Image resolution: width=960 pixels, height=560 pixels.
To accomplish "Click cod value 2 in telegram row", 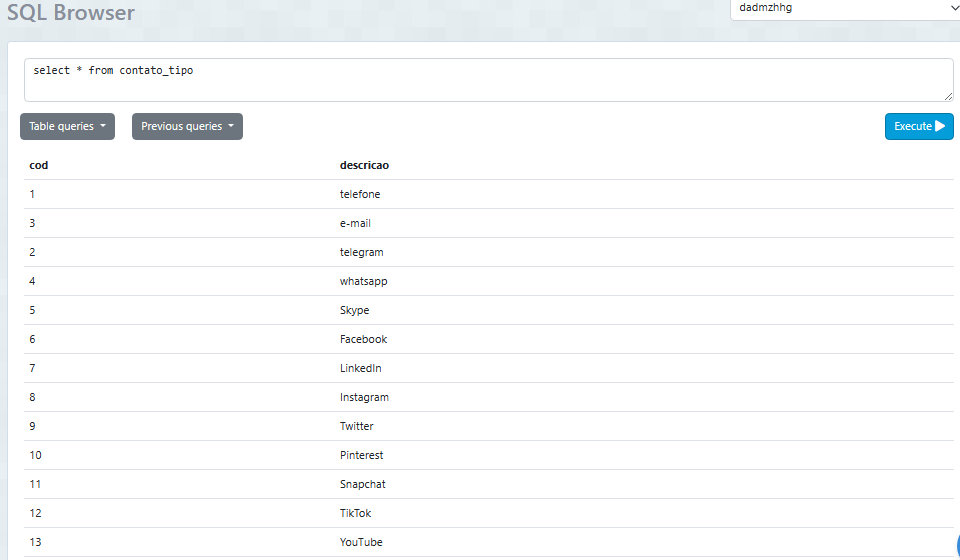I will coord(32,252).
